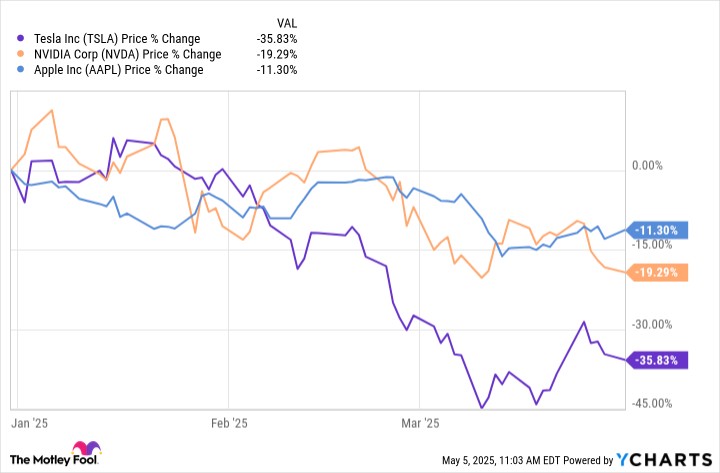Click the Motley Fool jester hat icon

pyautogui.click(x=86, y=448)
